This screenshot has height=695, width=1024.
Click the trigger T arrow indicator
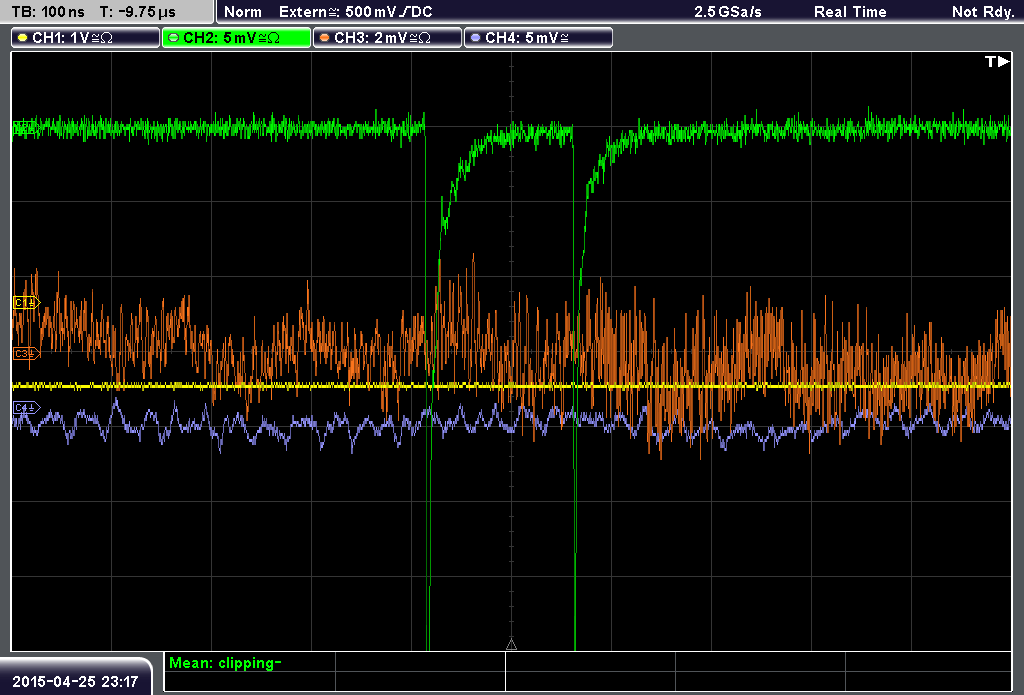coord(997,61)
